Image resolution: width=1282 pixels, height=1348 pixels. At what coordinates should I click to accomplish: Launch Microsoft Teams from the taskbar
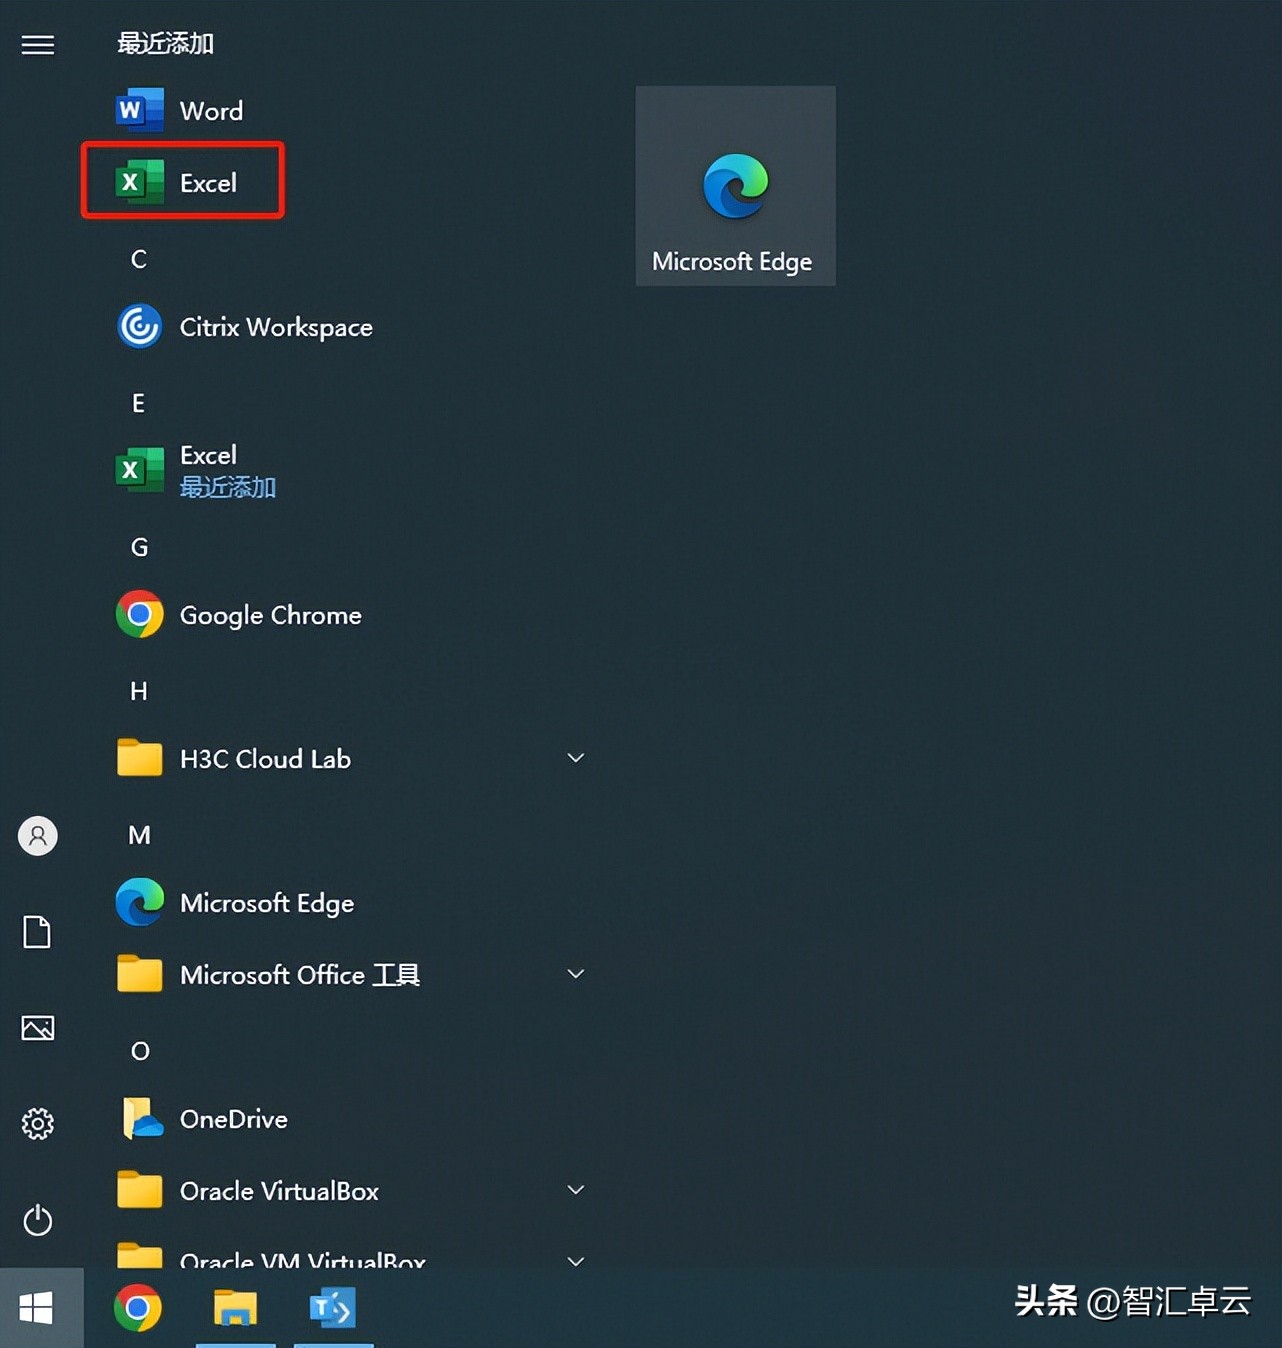(x=333, y=1306)
